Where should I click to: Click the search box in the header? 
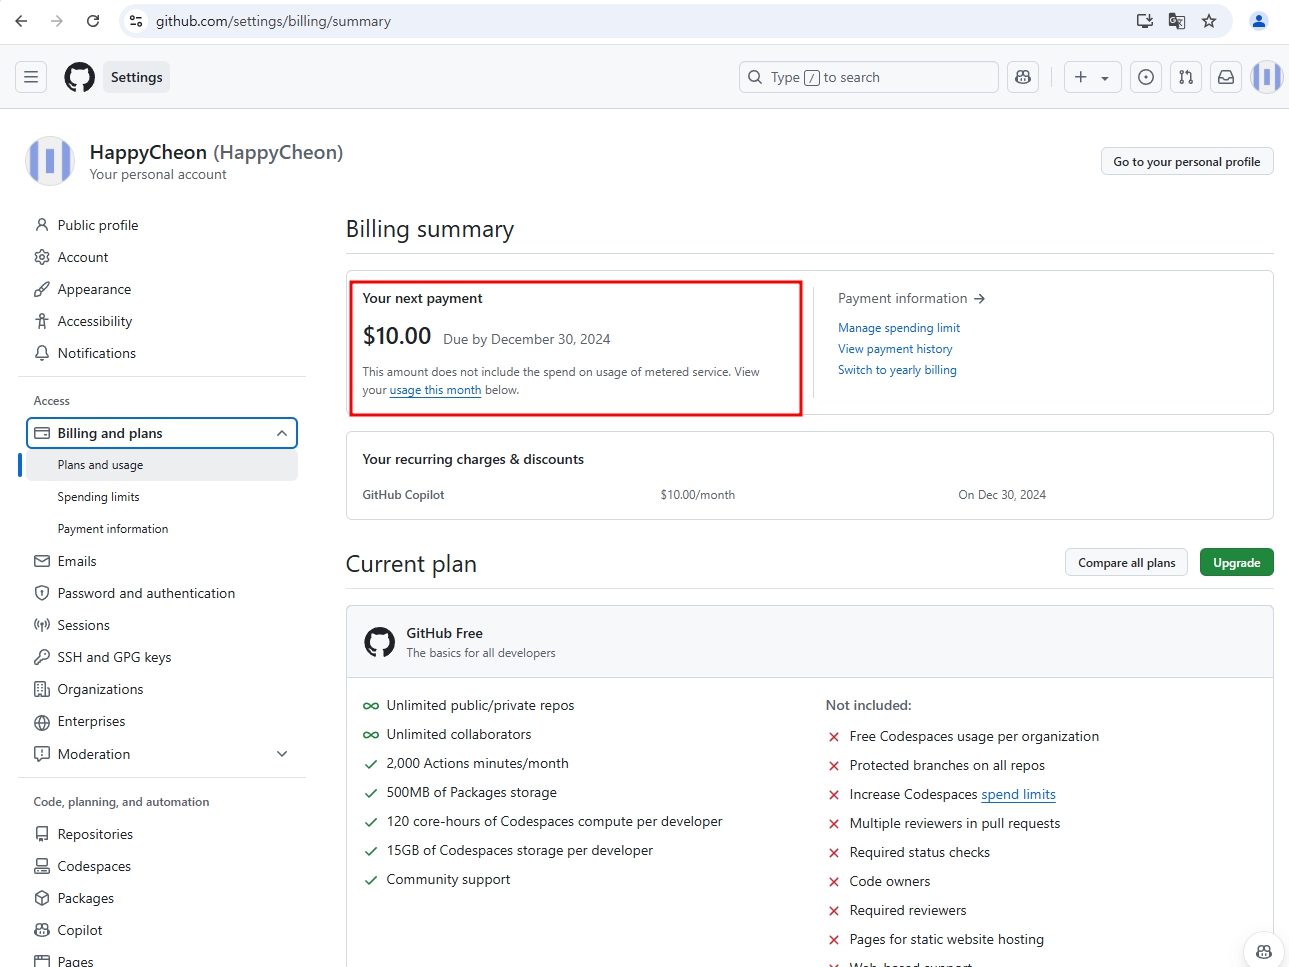868,77
